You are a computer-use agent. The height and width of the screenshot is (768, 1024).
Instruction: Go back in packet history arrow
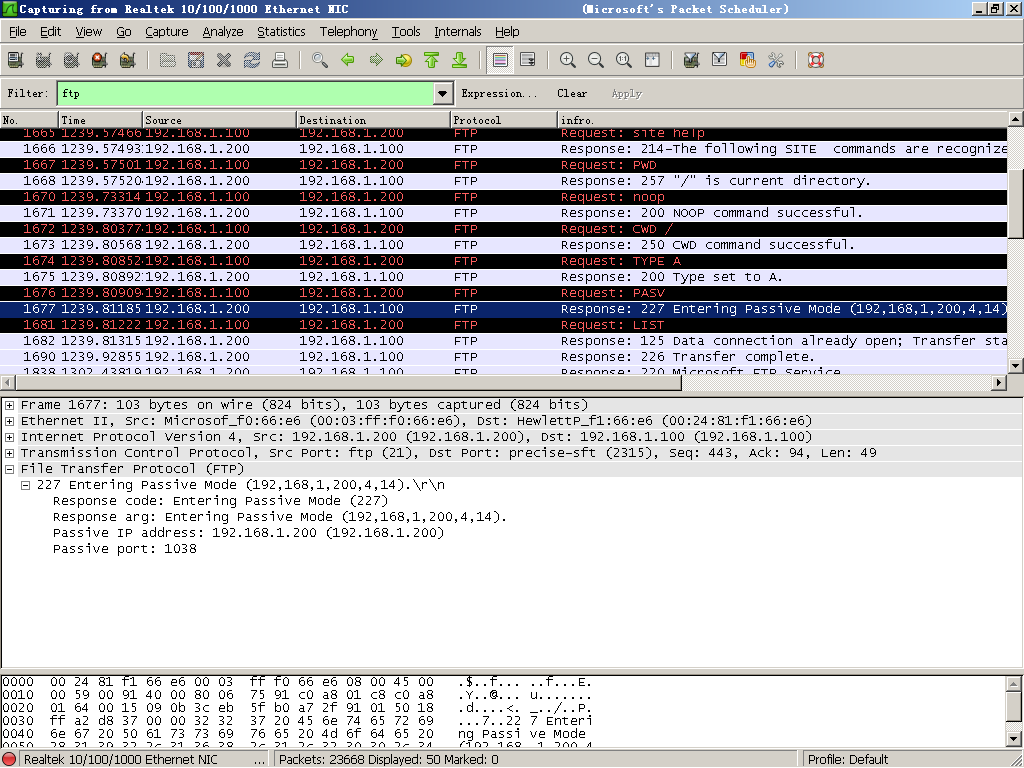pyautogui.click(x=348, y=60)
